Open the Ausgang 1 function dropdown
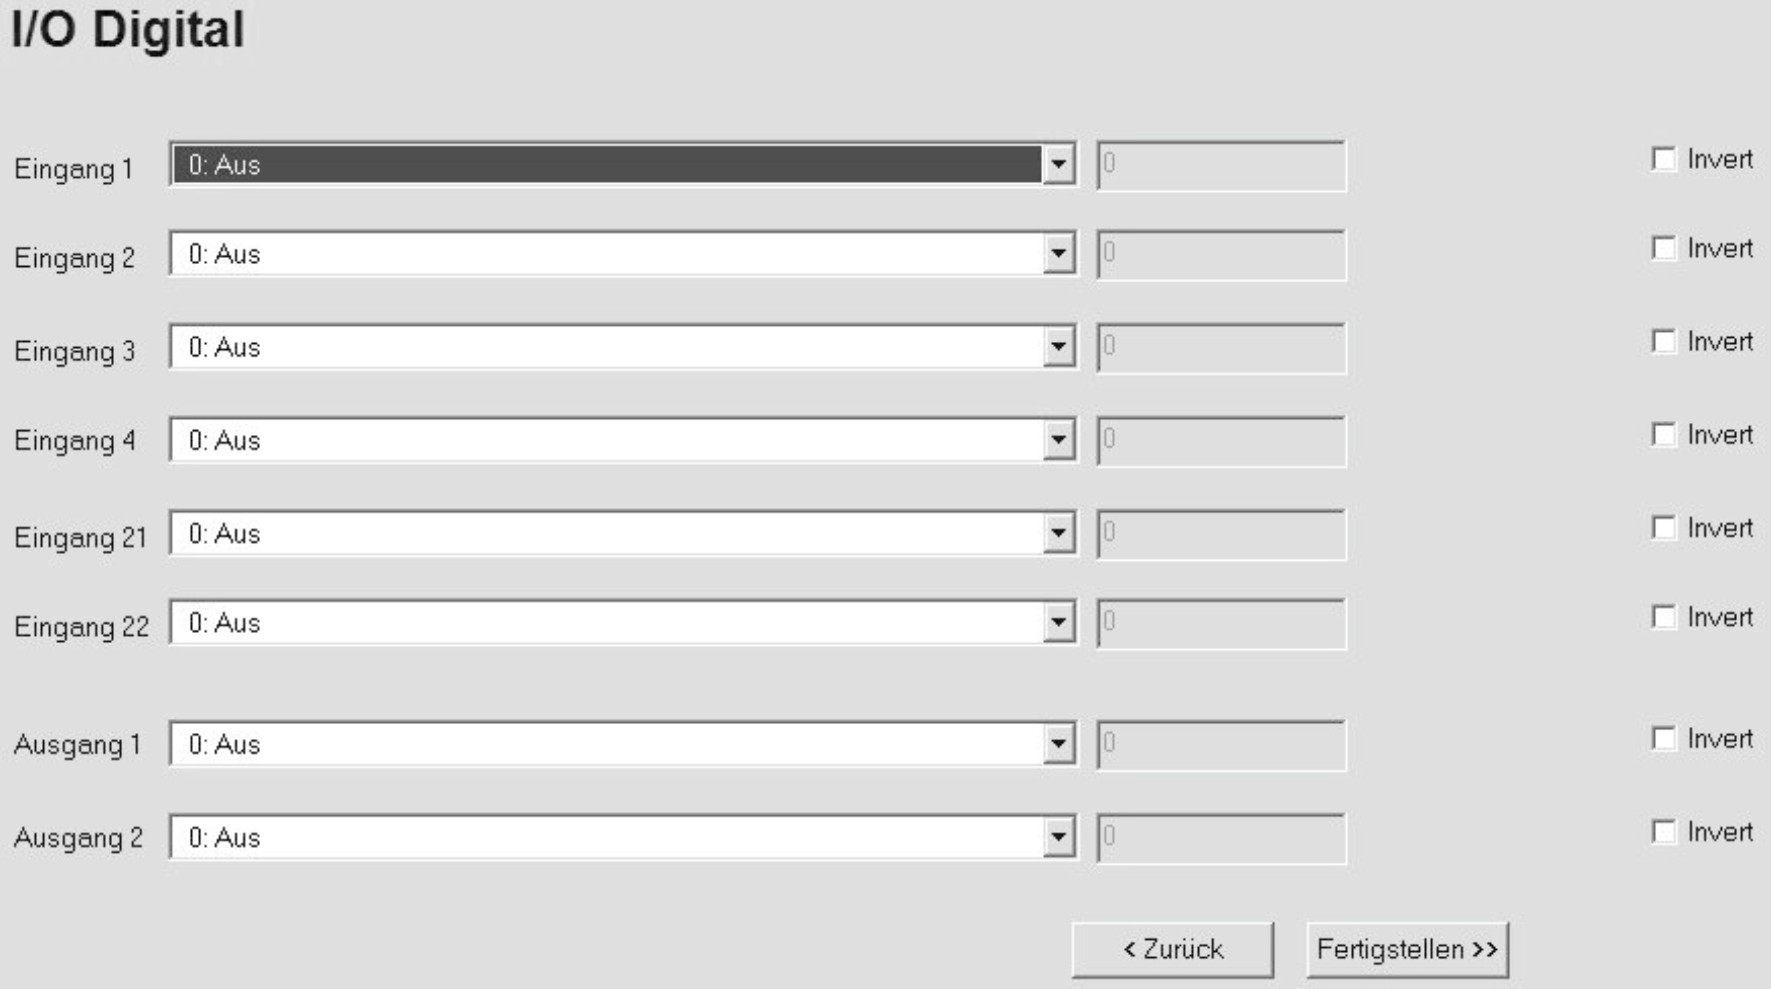Screen dimensions: 1771x989 tap(1058, 744)
